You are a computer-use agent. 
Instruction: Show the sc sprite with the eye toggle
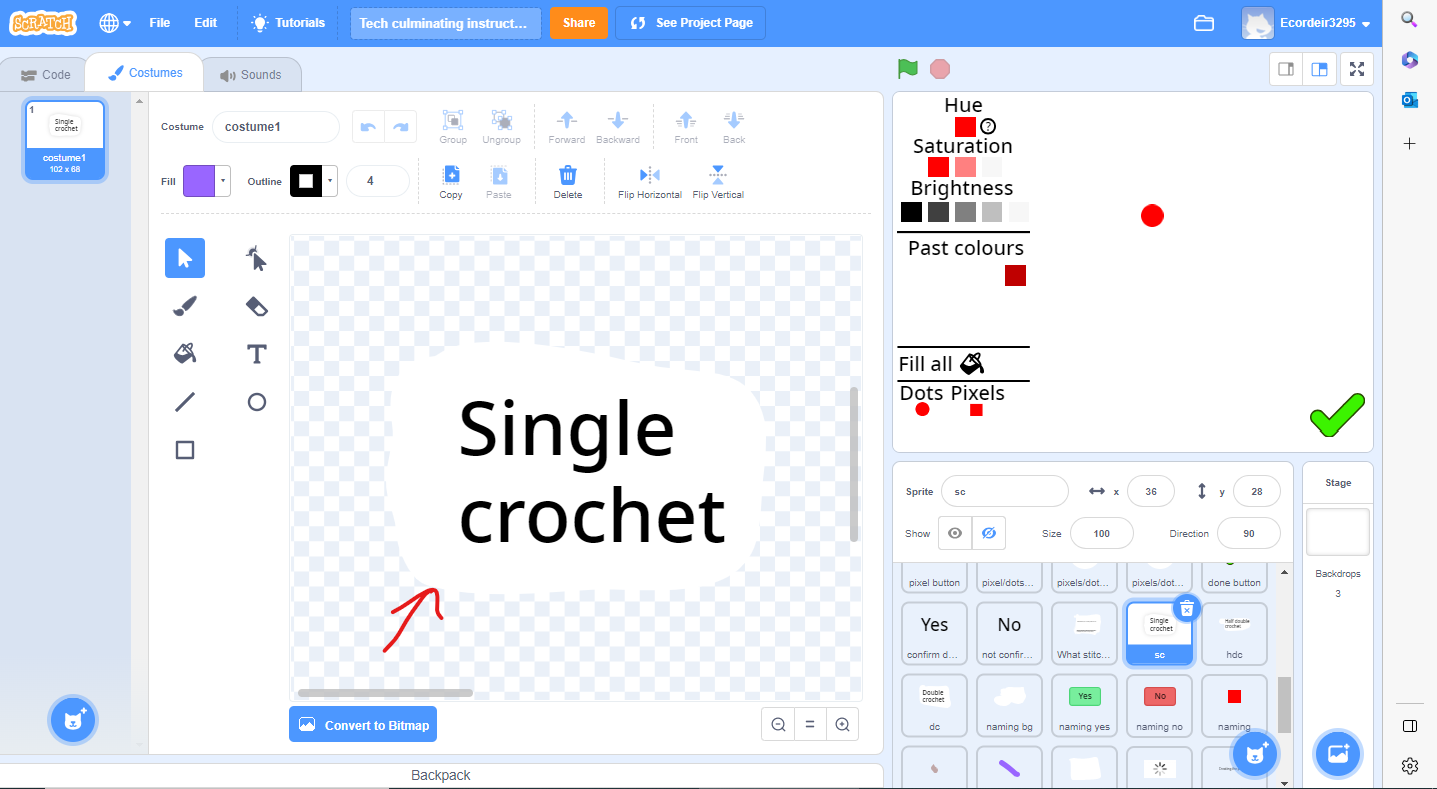(x=955, y=533)
